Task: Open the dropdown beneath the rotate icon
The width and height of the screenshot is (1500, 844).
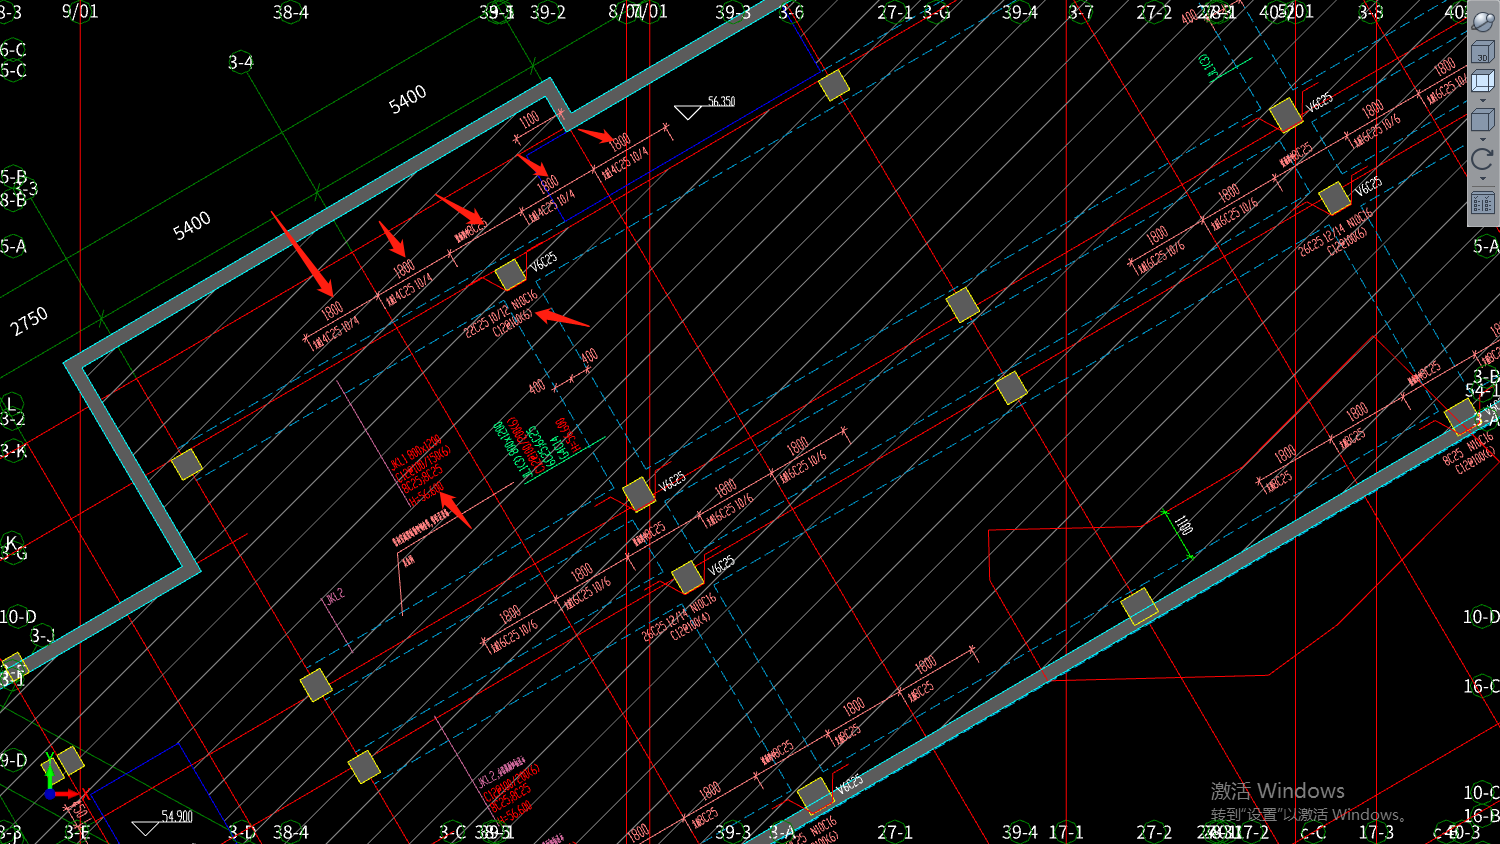Action: click(x=1483, y=179)
